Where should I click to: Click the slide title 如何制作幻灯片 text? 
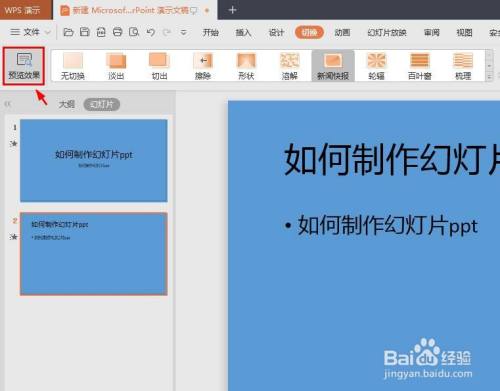[x=392, y=159]
